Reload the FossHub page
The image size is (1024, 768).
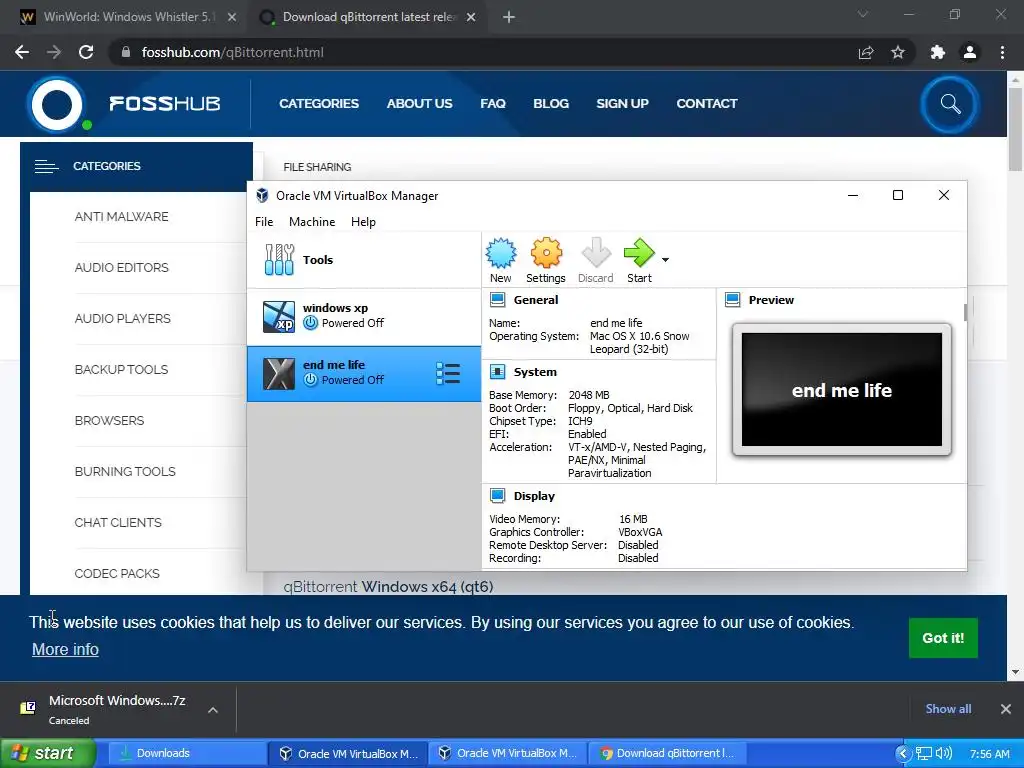[86, 52]
